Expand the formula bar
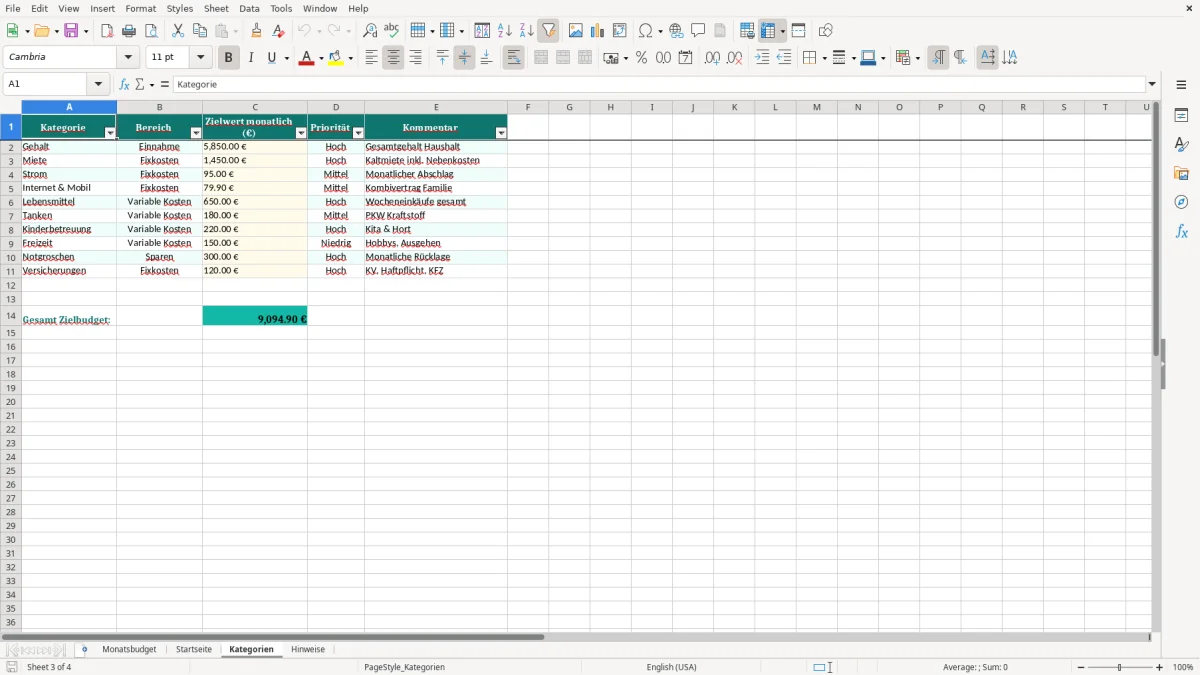Viewport: 1200px width, 675px height. click(1152, 85)
